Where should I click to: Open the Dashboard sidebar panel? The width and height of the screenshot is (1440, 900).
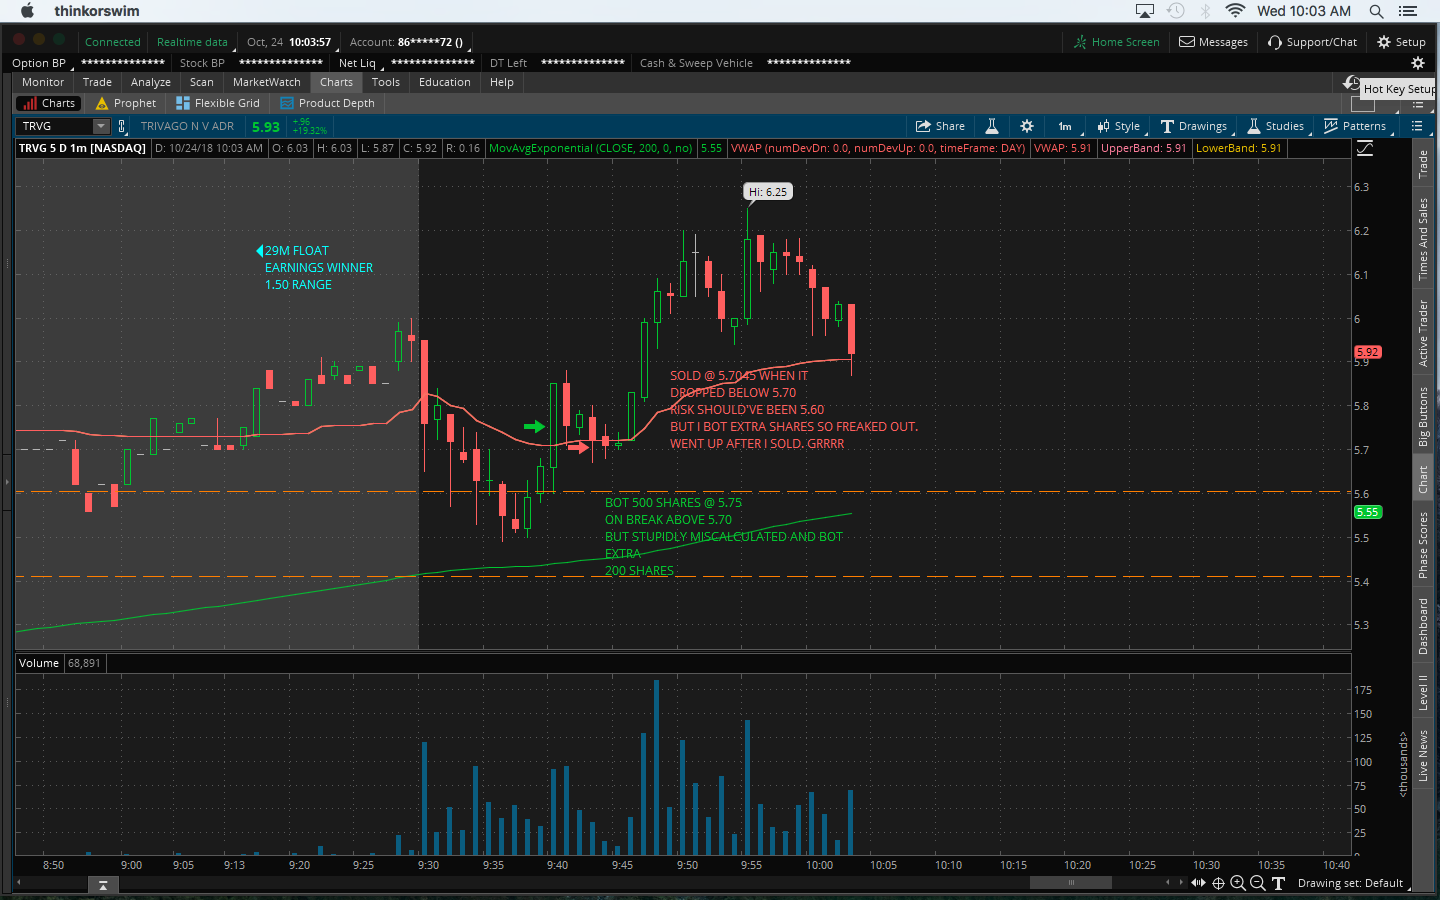coord(1423,626)
